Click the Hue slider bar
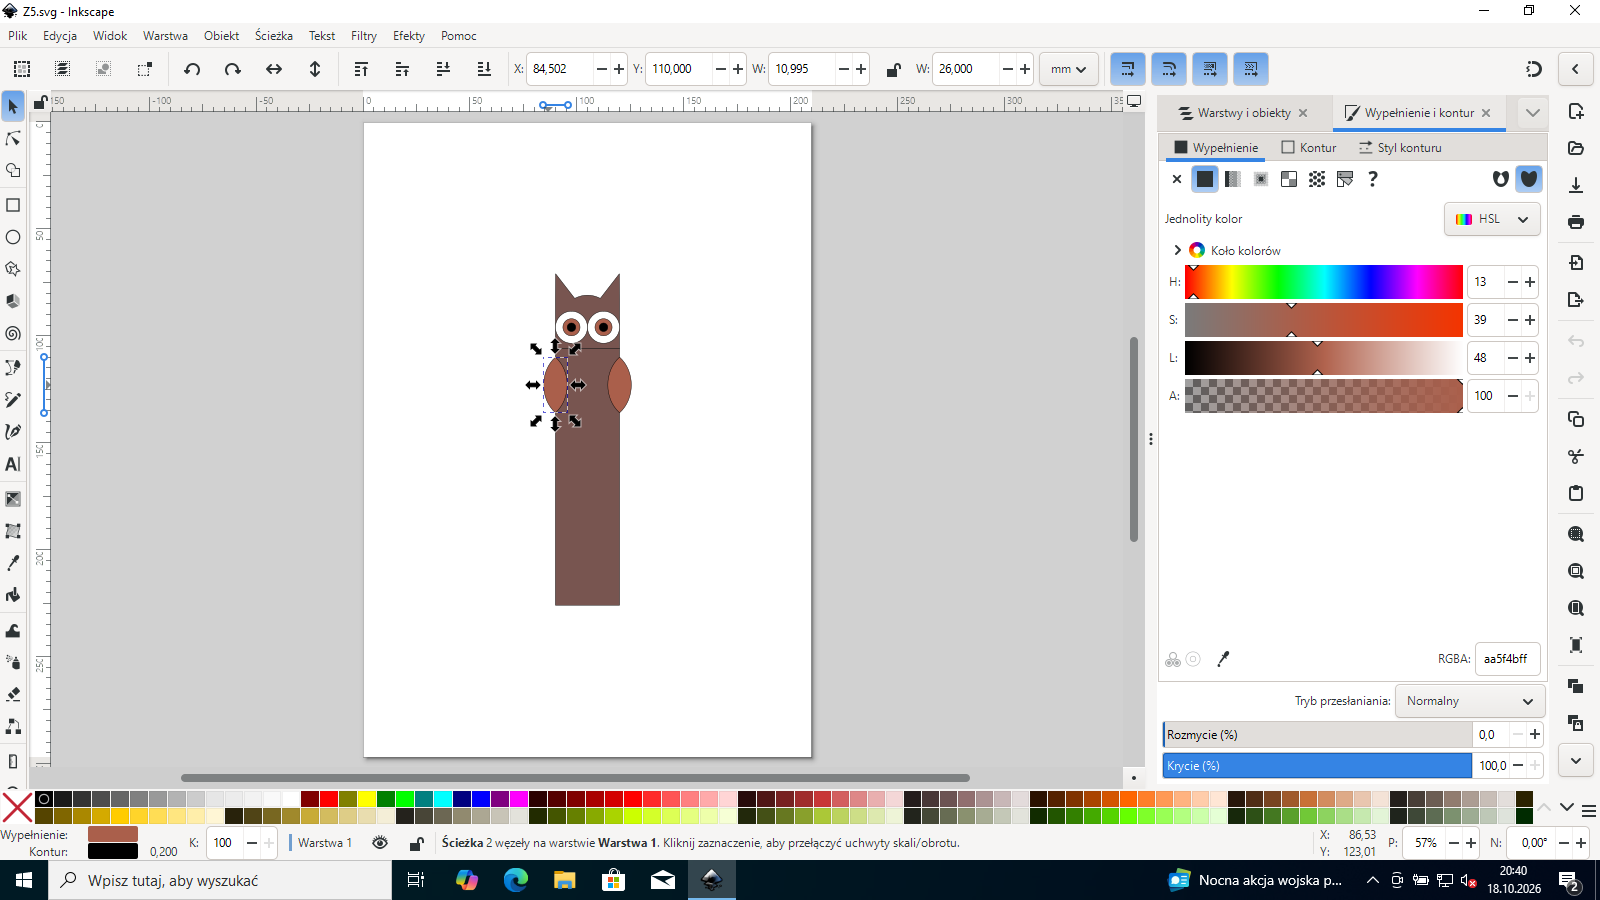 tap(1323, 282)
